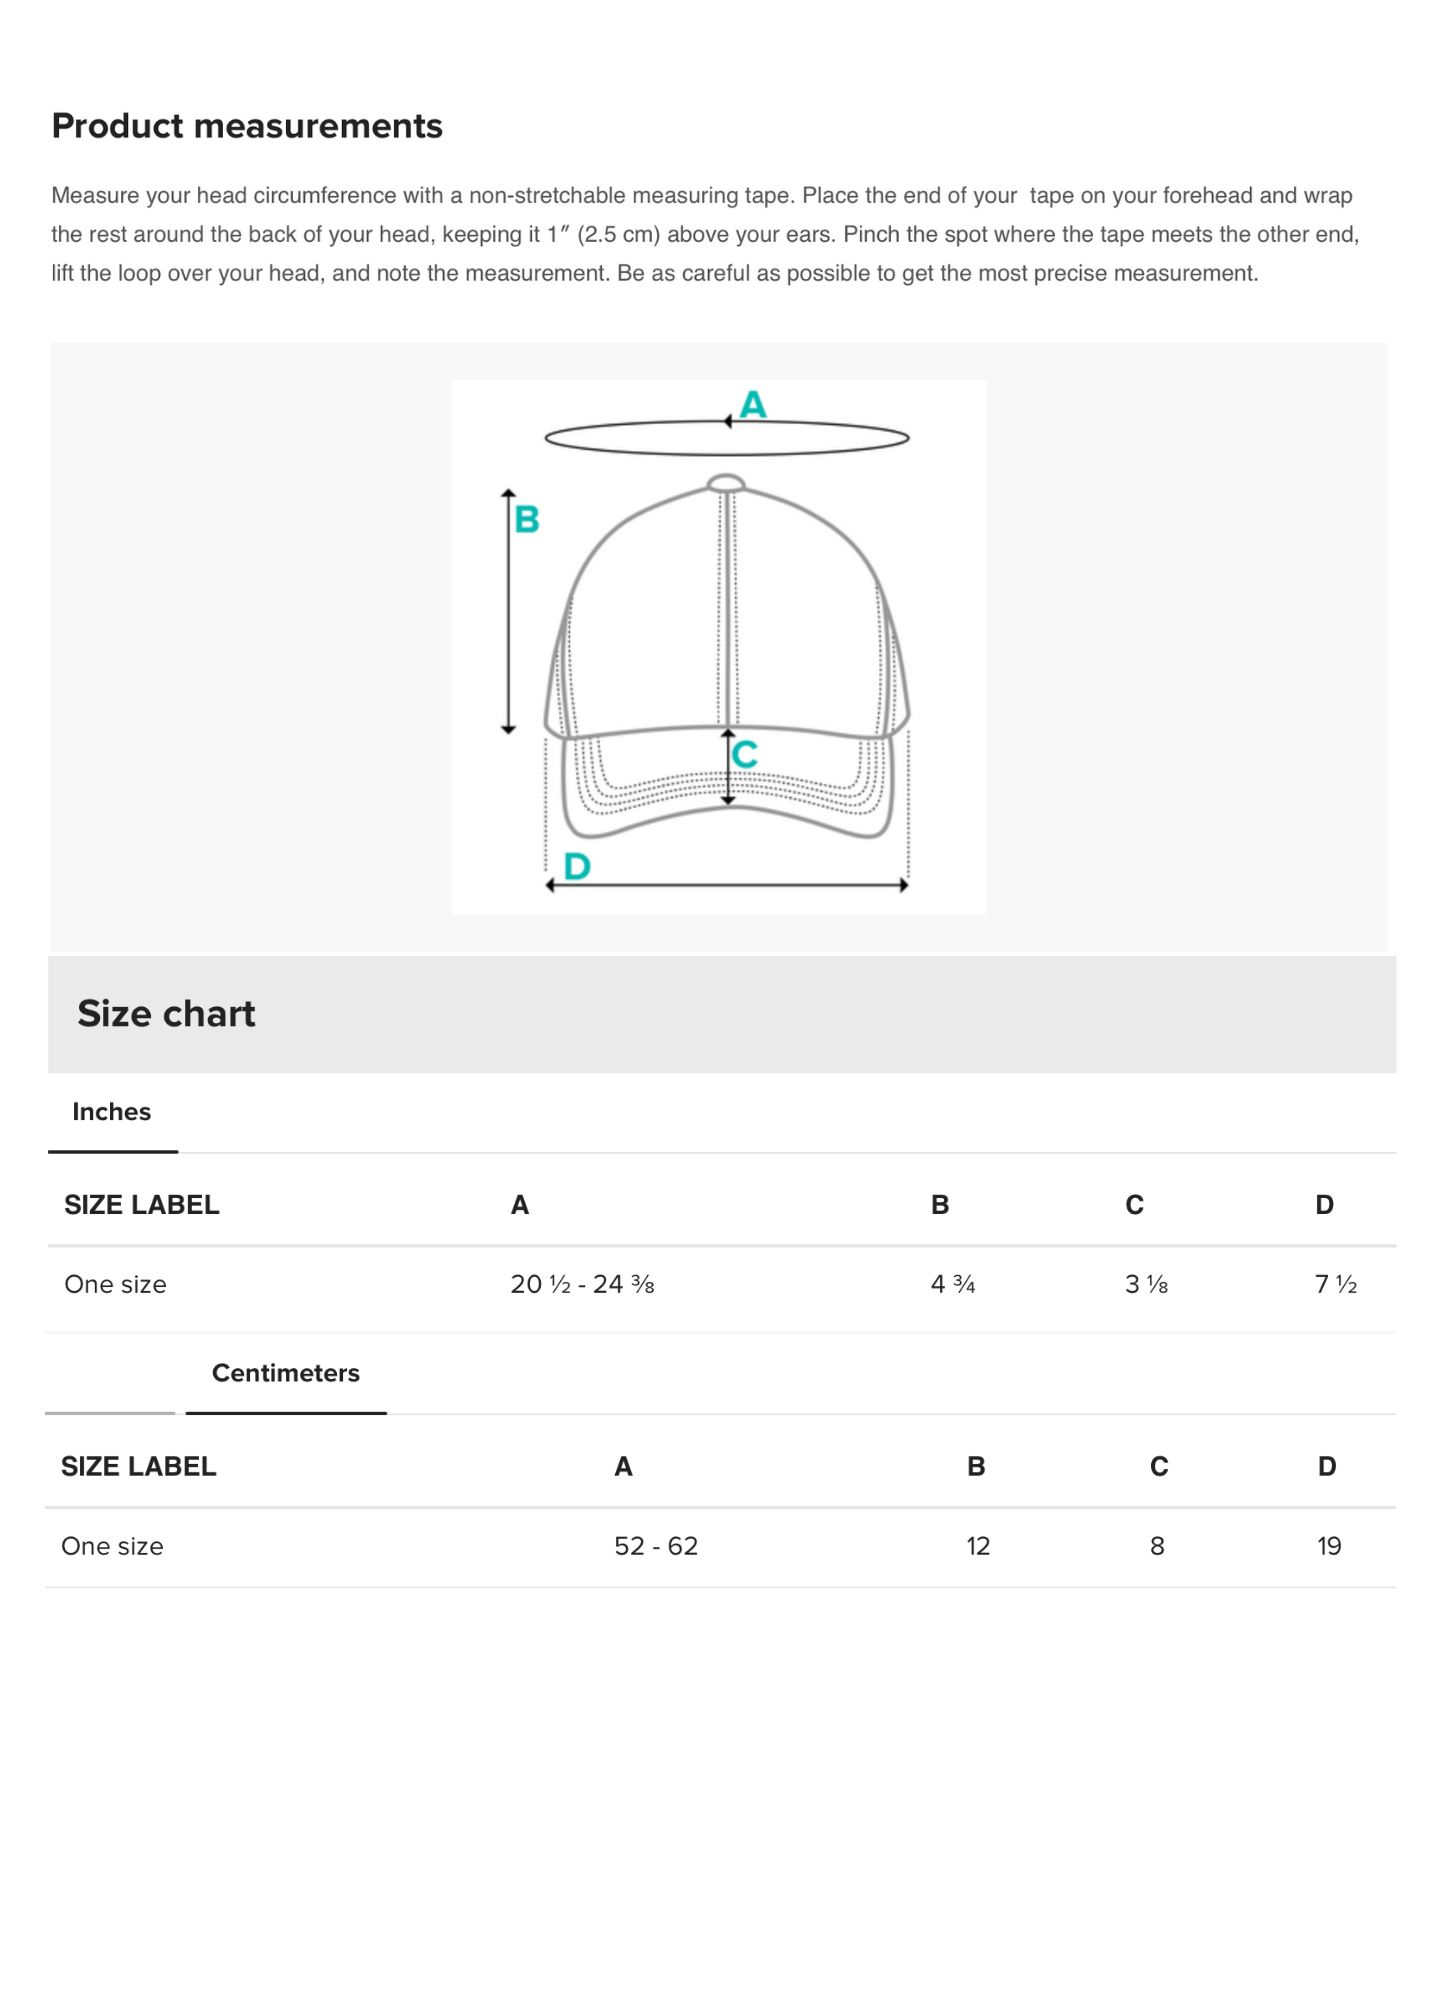
Task: Click the 19 value in the Centimeters table
Action: pyautogui.click(x=1328, y=1546)
